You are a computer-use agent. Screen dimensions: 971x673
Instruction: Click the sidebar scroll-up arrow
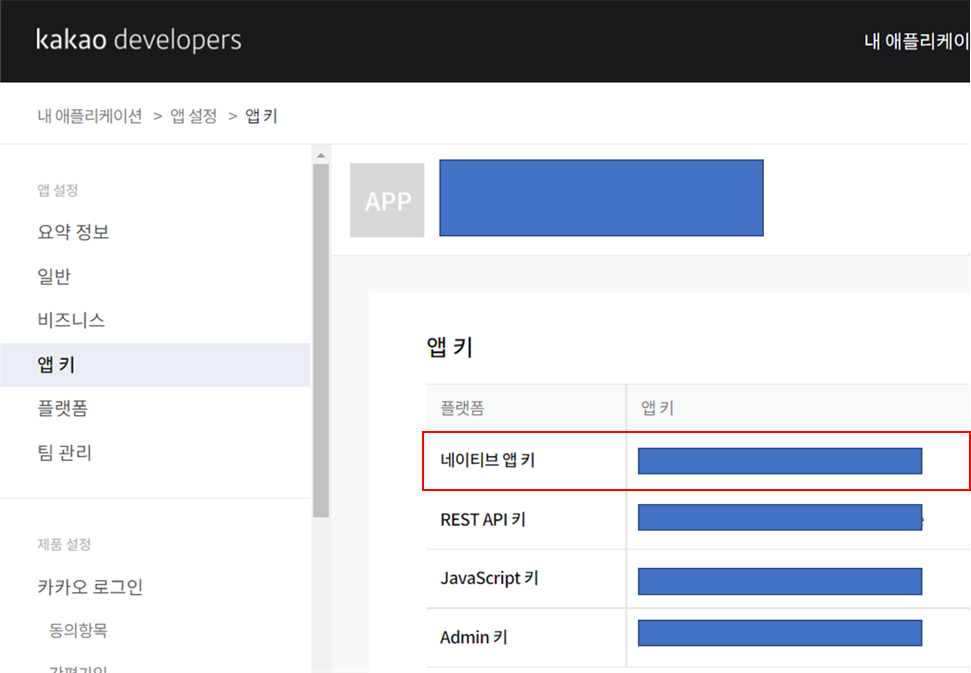coord(321,155)
